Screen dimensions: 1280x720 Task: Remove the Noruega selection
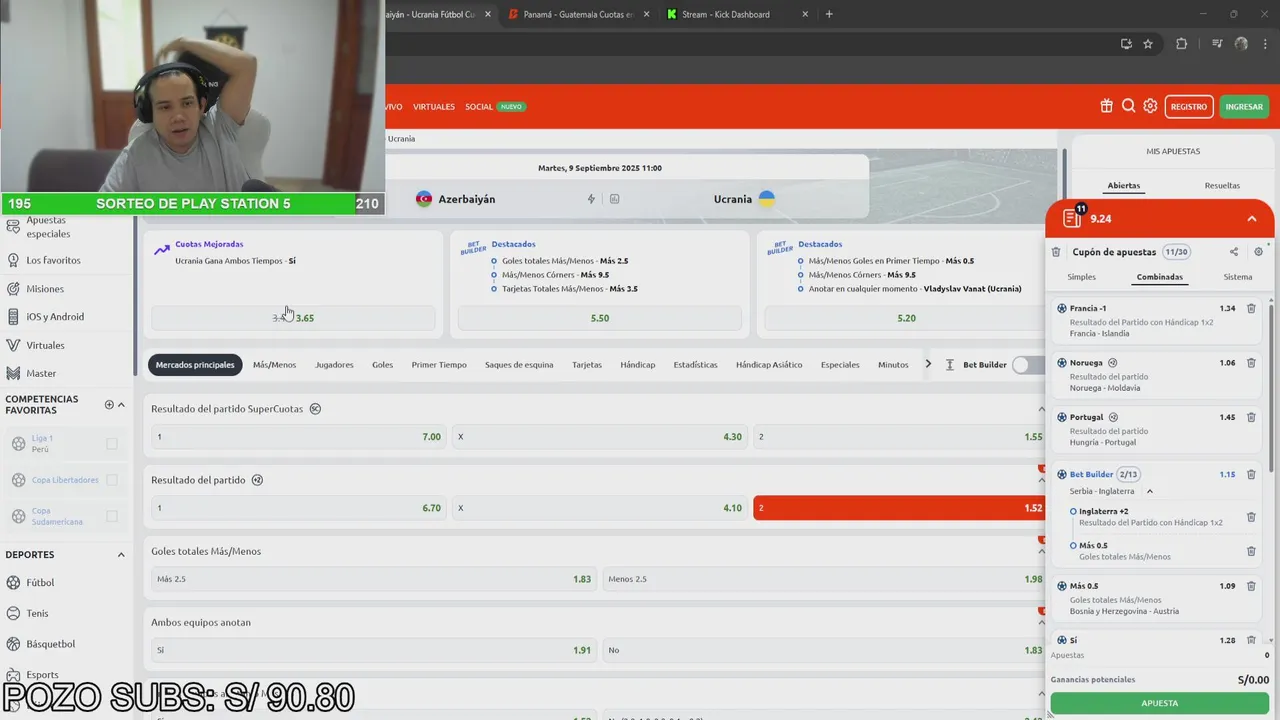pyautogui.click(x=1251, y=363)
